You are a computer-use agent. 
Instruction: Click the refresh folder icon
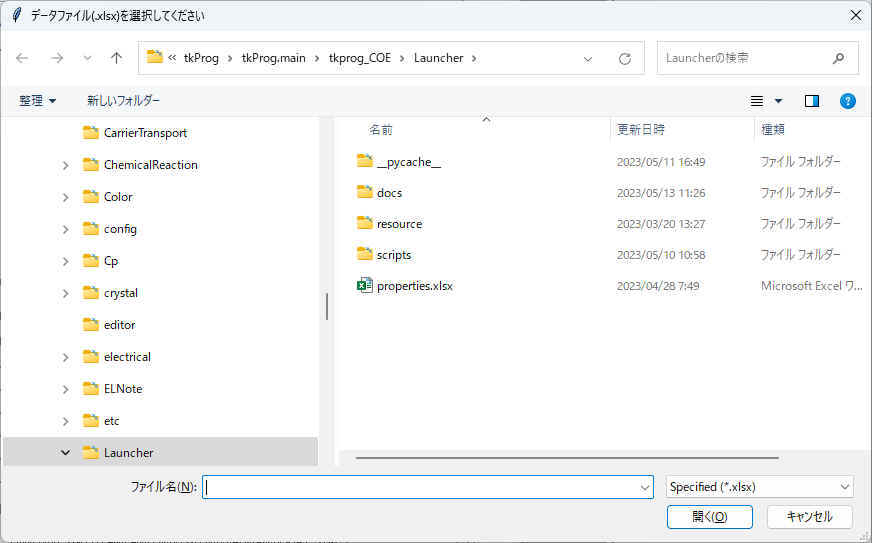625,58
